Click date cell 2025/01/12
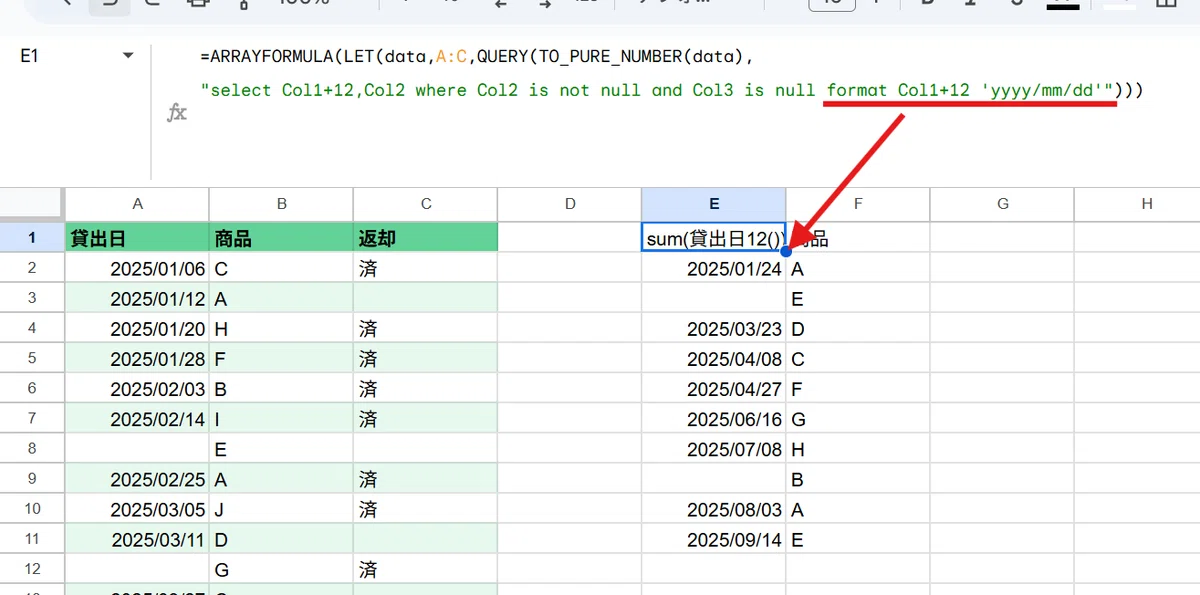 137,298
